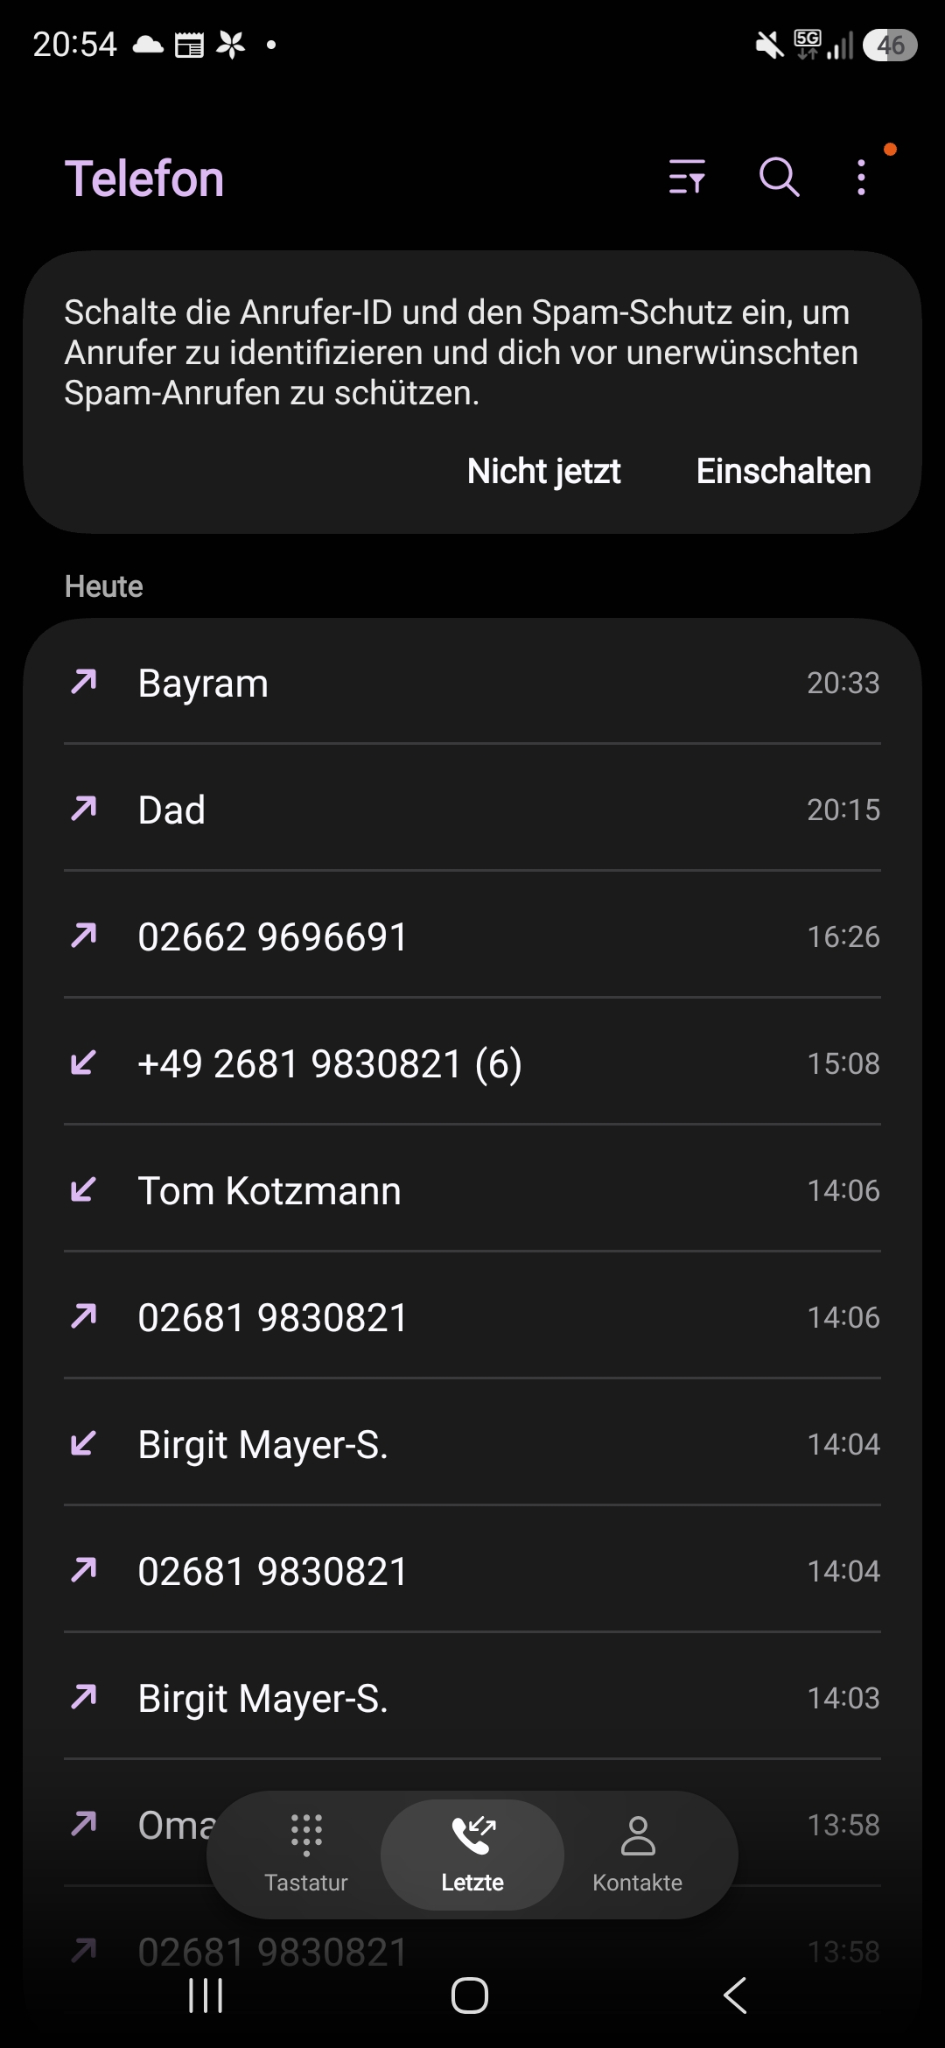Switch to the Tastatur tab
The height and width of the screenshot is (2048, 945).
point(306,1855)
